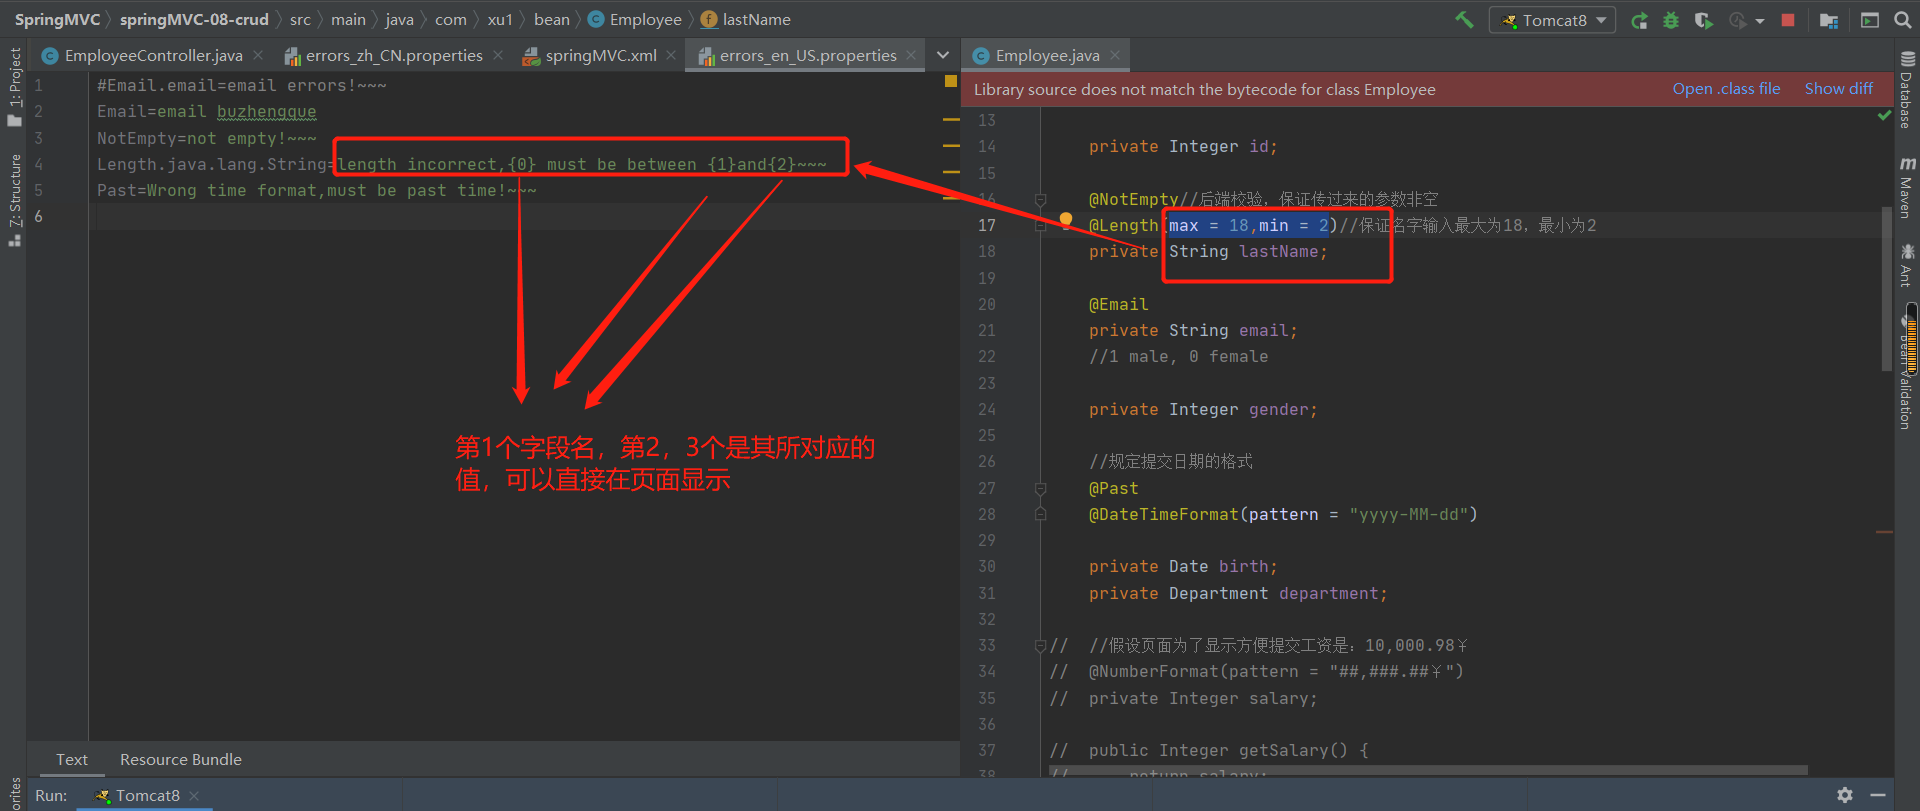Hide the Run panel with minus icon
Image resolution: width=1920 pixels, height=811 pixels.
point(1878,795)
